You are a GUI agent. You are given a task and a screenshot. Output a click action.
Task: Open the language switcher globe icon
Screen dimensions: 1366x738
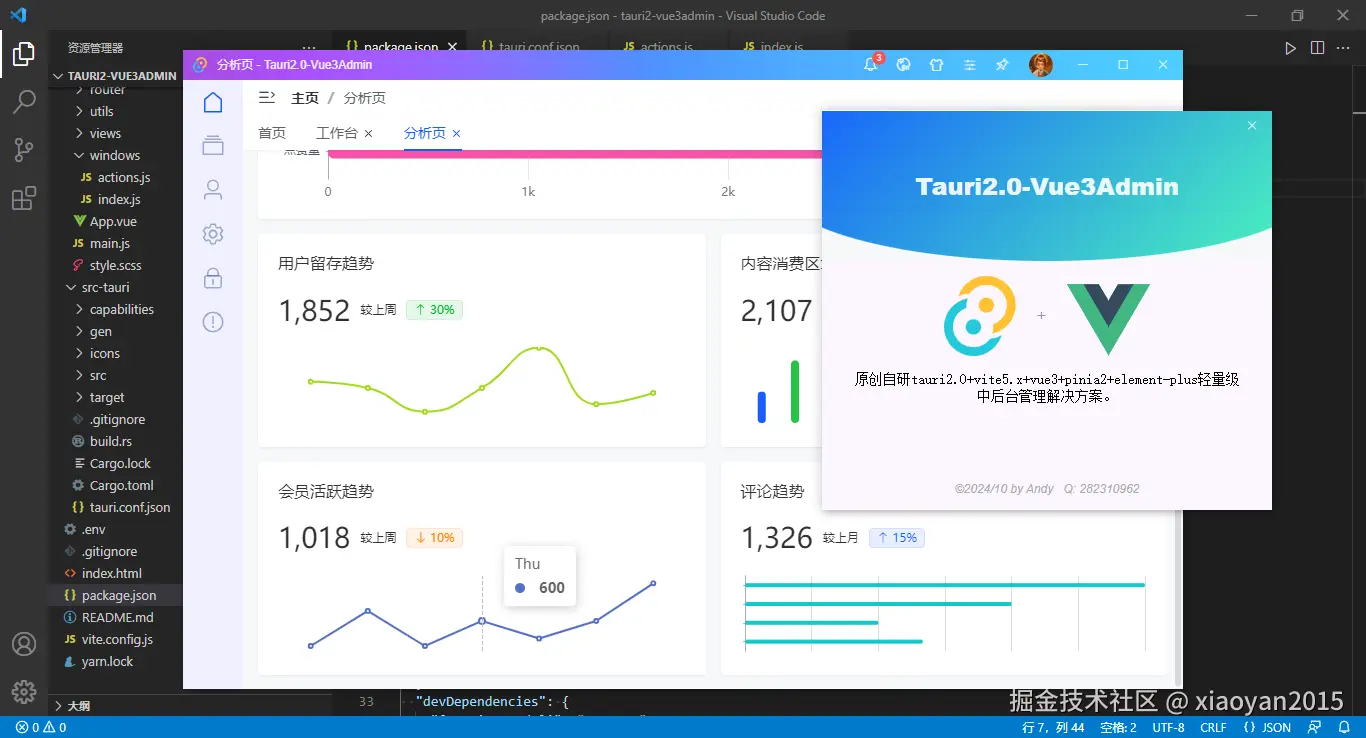(903, 64)
